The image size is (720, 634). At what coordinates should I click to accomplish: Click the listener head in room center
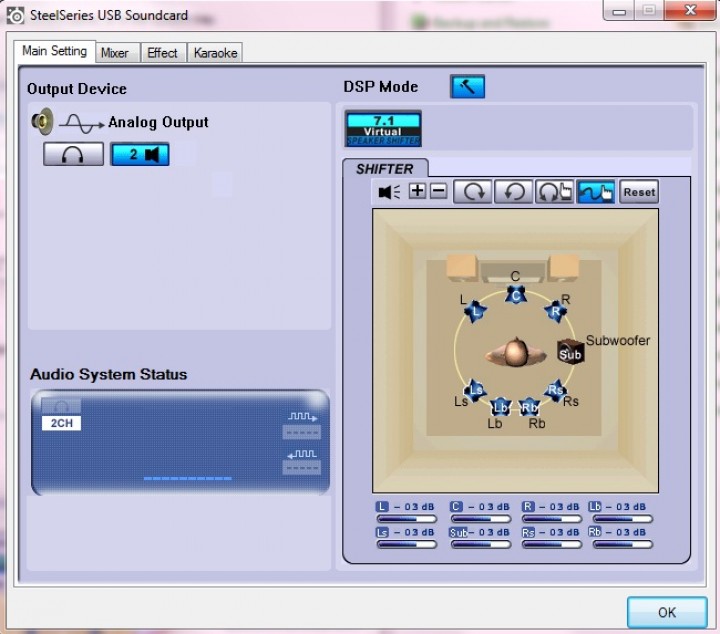coord(516,352)
